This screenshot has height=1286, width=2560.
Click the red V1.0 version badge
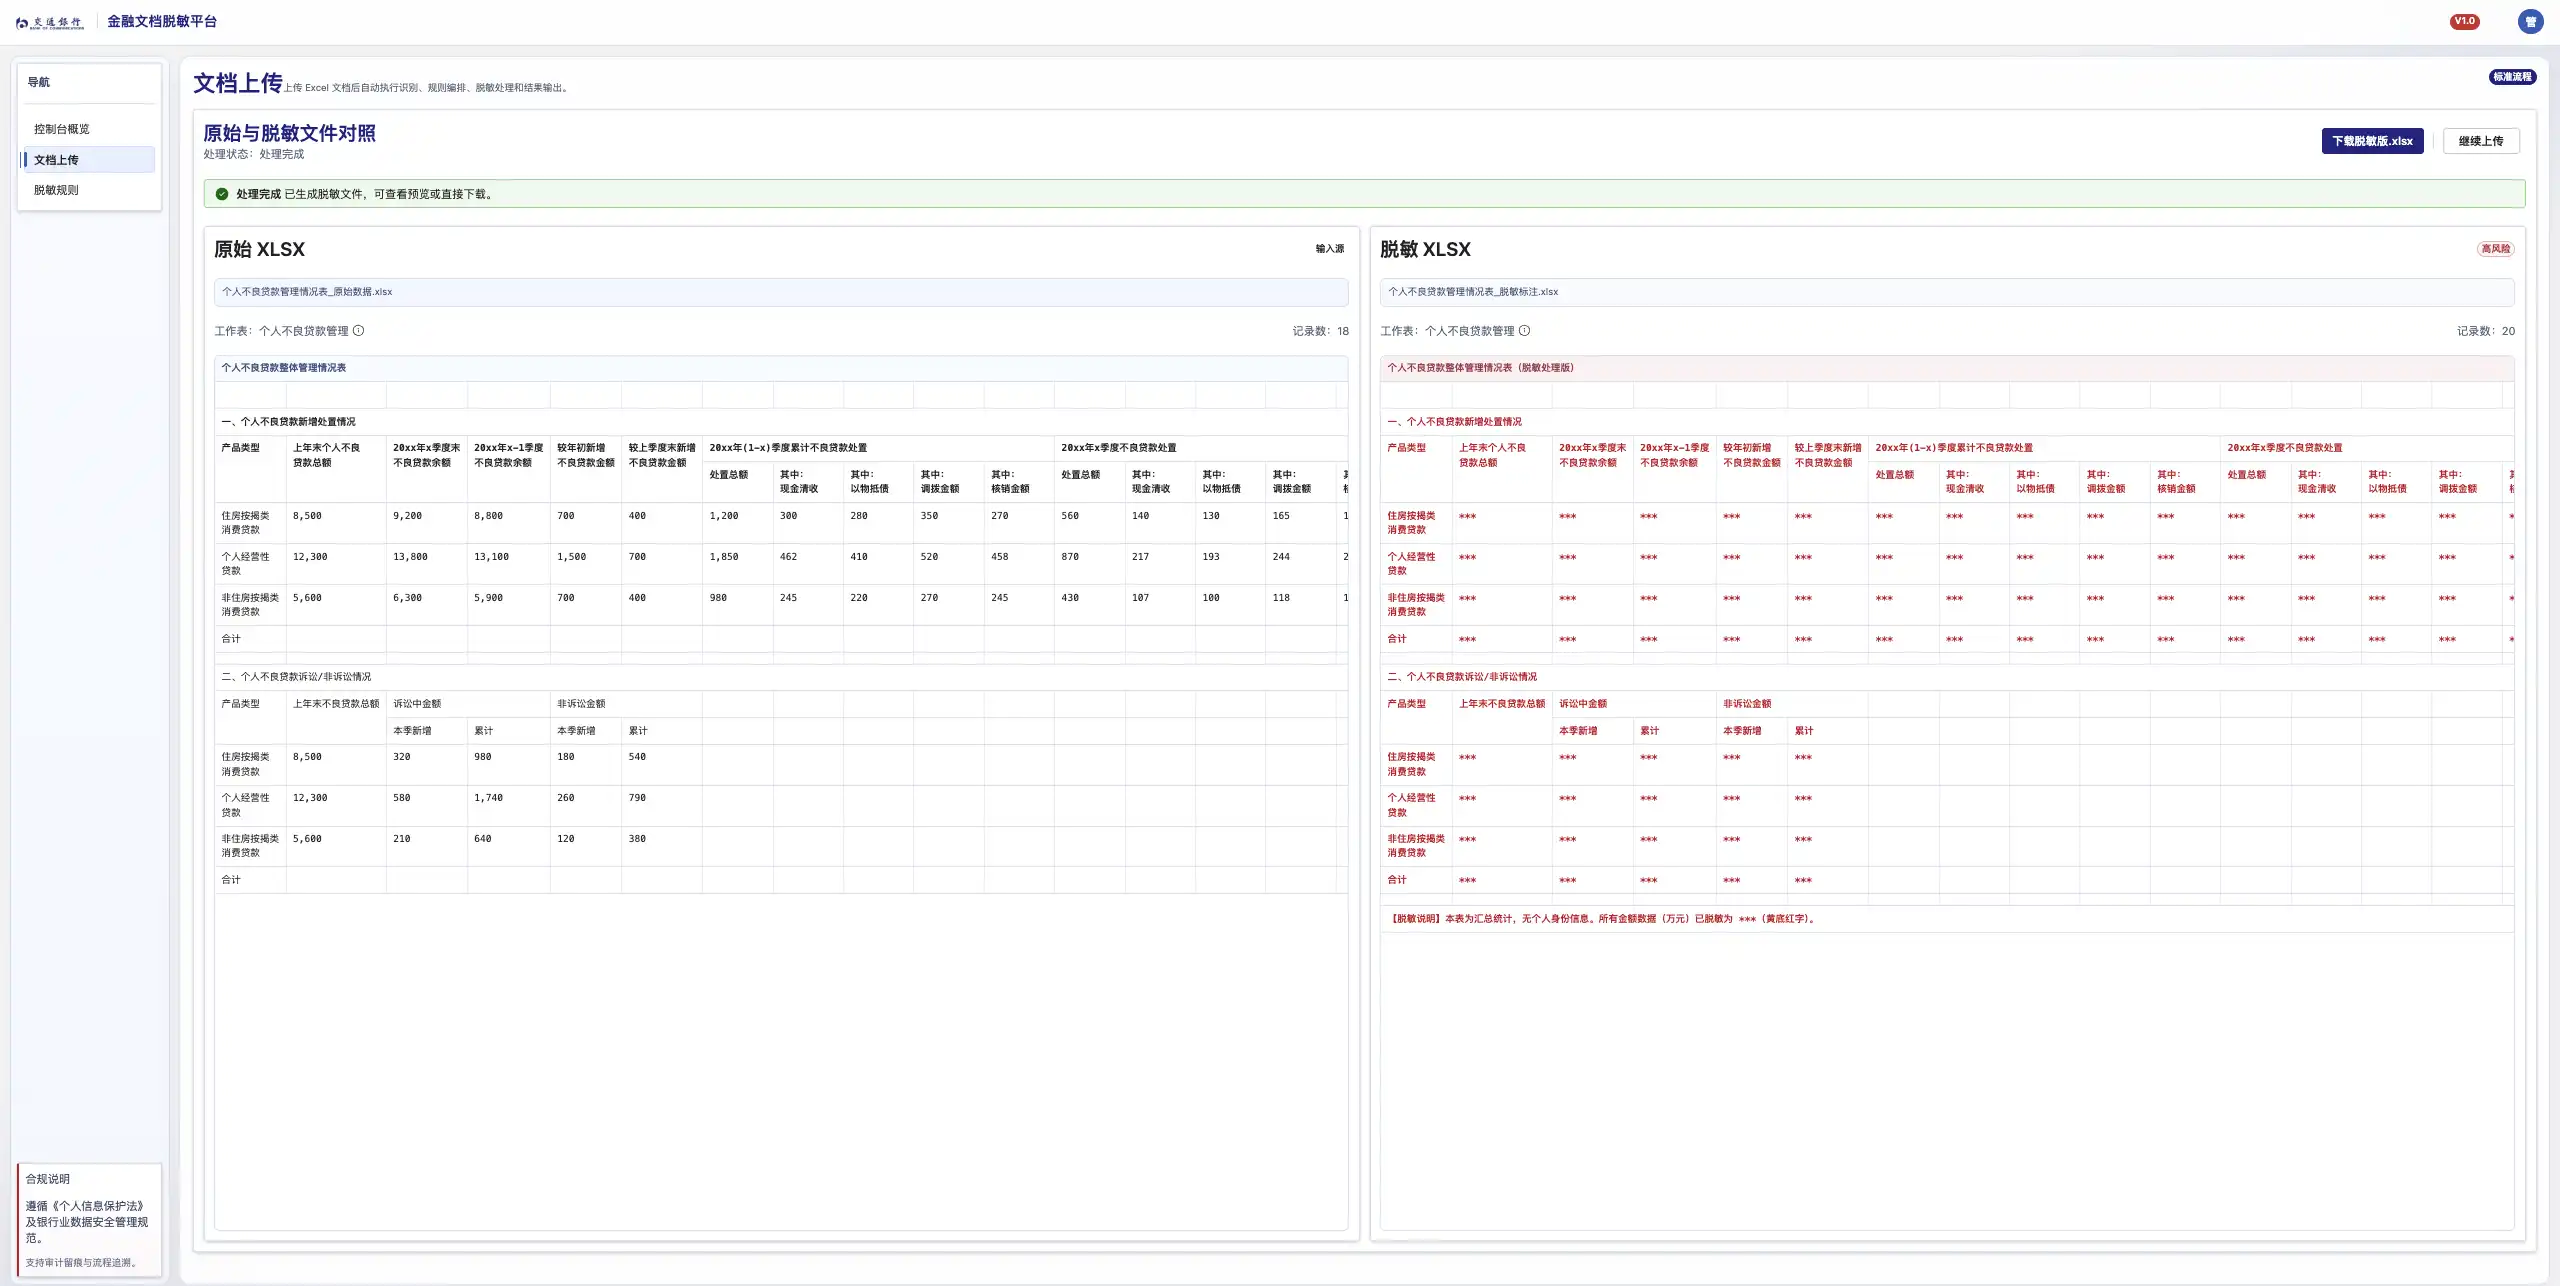(2464, 21)
